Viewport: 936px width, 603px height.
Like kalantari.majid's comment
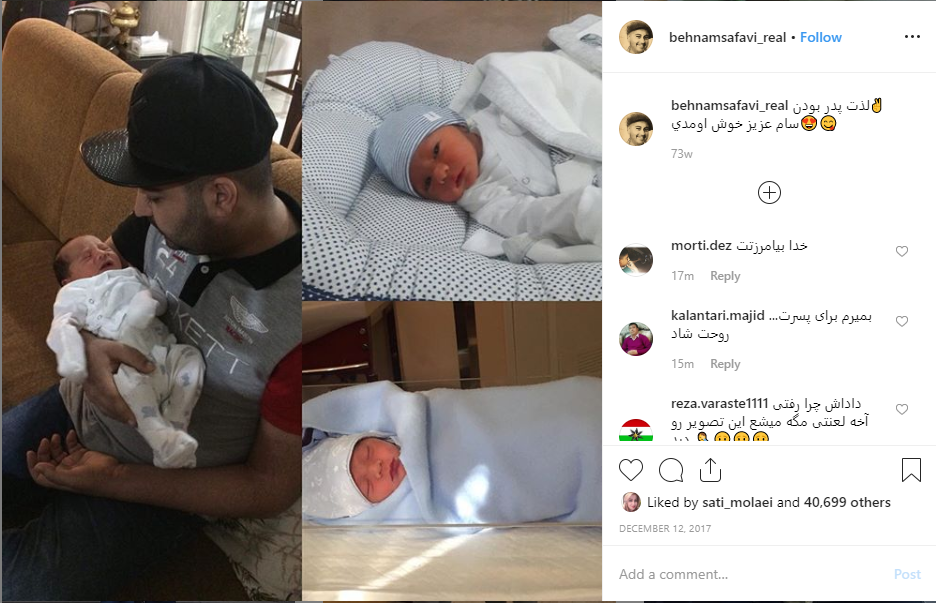(x=902, y=321)
